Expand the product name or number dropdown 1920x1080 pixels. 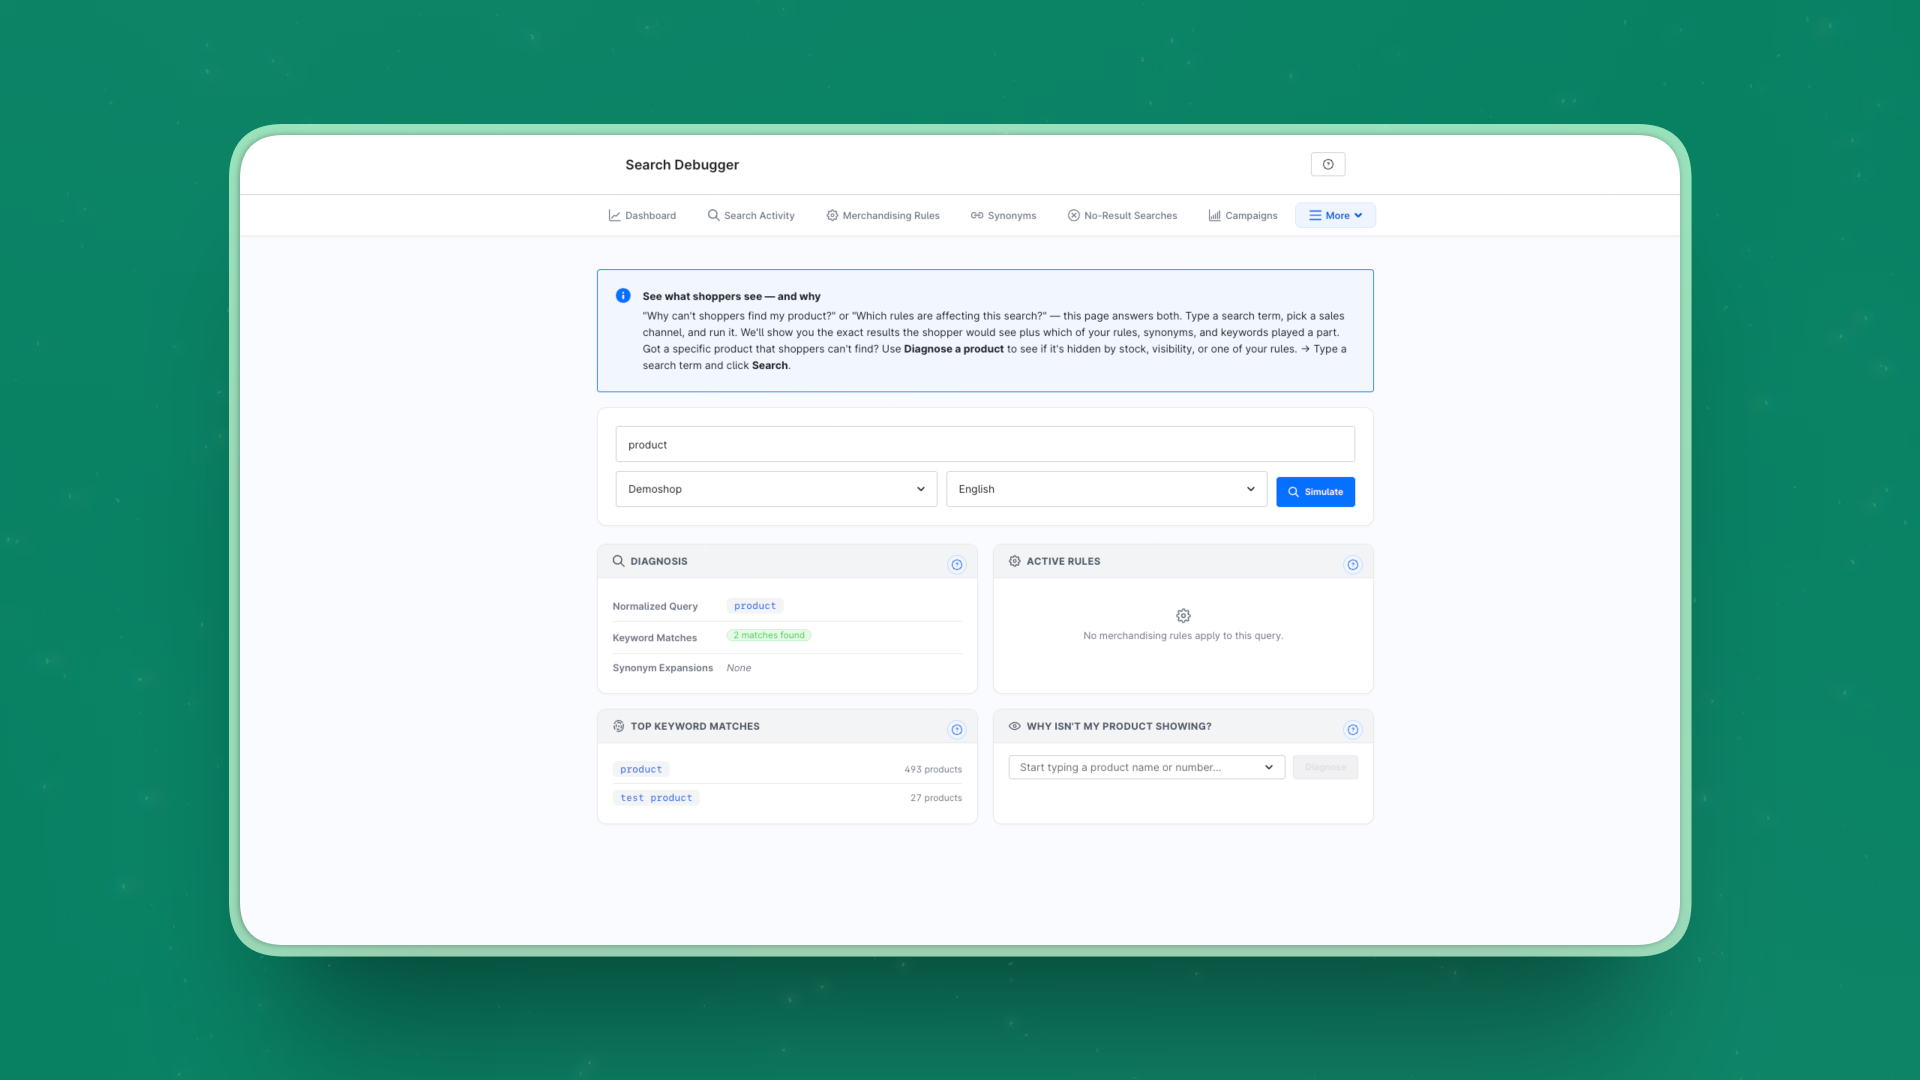pyautogui.click(x=1146, y=767)
